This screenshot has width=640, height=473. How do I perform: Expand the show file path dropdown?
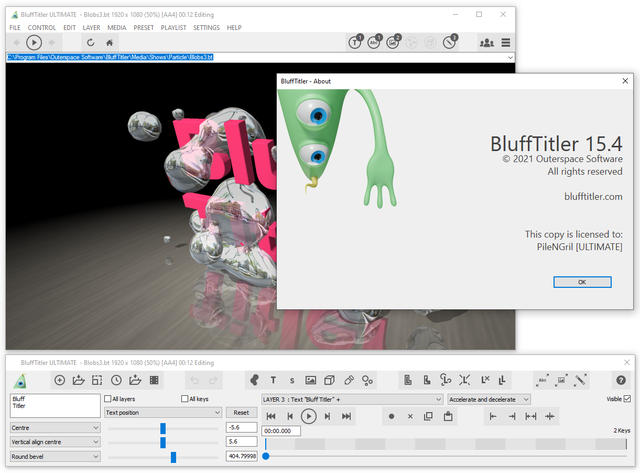(510, 58)
